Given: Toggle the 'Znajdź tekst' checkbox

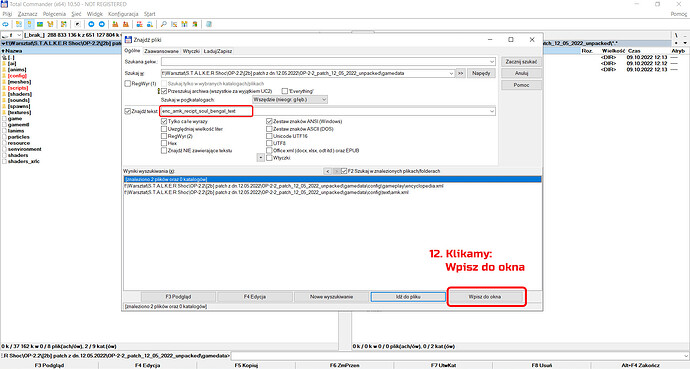Looking at the screenshot, I should (x=128, y=111).
